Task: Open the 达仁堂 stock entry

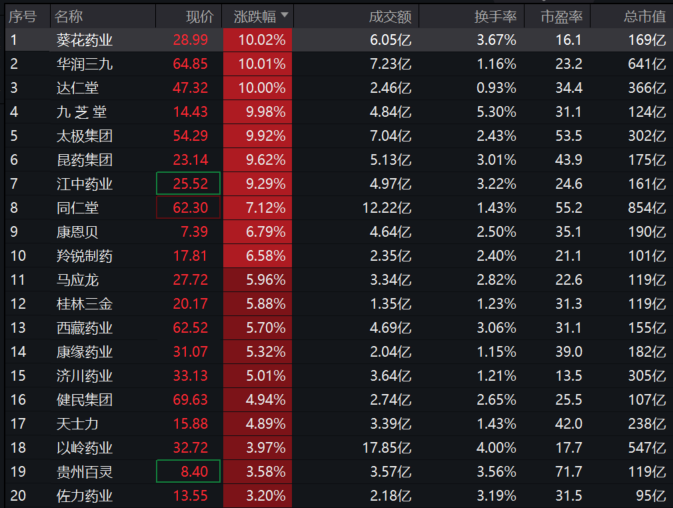Action: tap(78, 88)
